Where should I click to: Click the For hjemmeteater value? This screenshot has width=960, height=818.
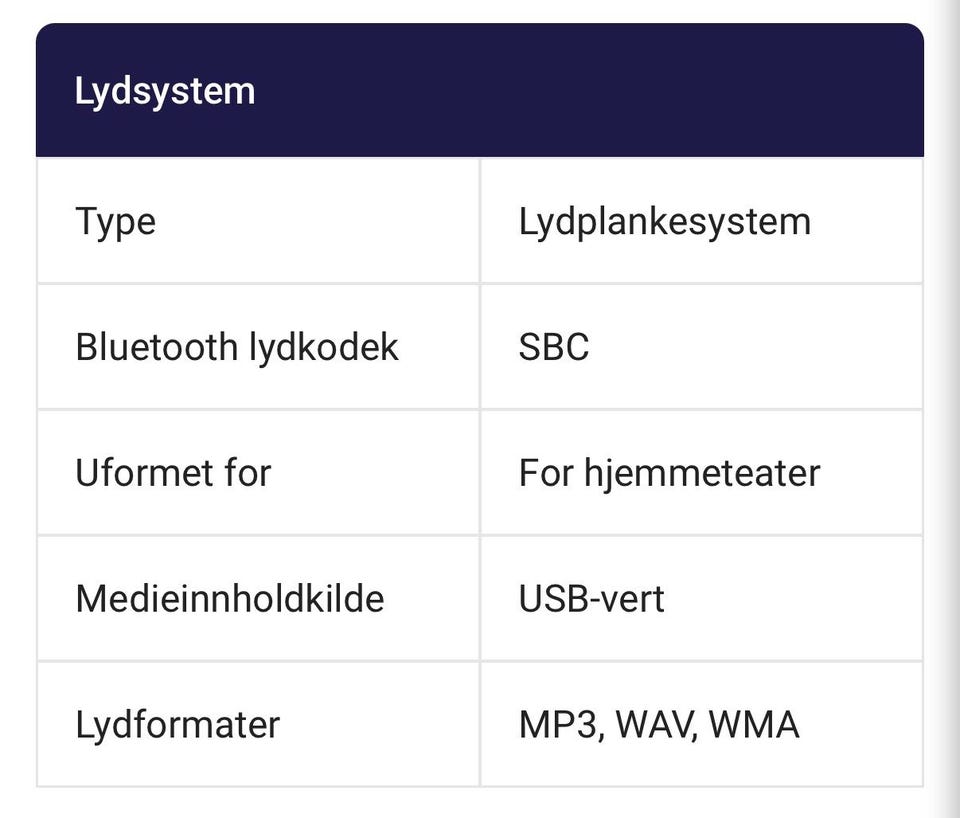tap(669, 473)
